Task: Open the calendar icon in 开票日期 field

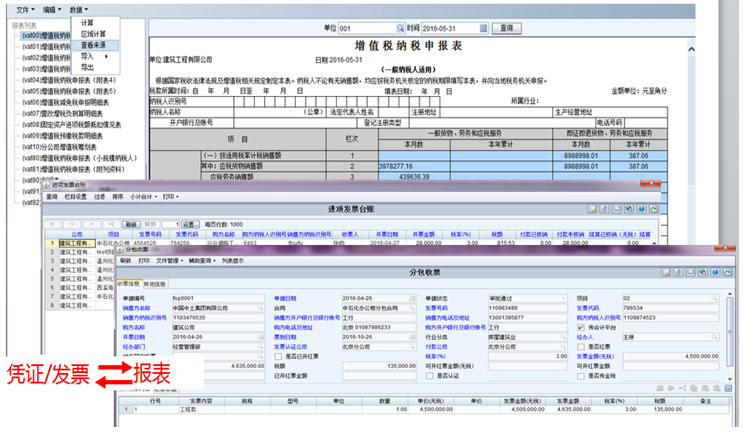Action: click(261, 337)
